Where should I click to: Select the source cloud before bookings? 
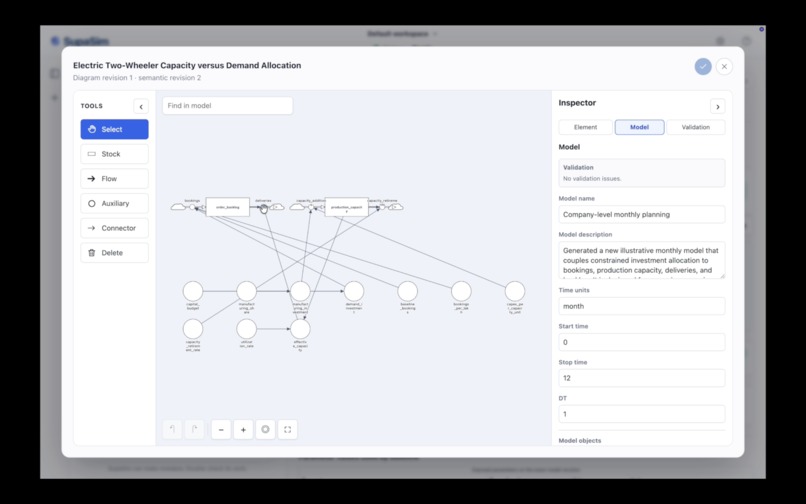(178, 207)
